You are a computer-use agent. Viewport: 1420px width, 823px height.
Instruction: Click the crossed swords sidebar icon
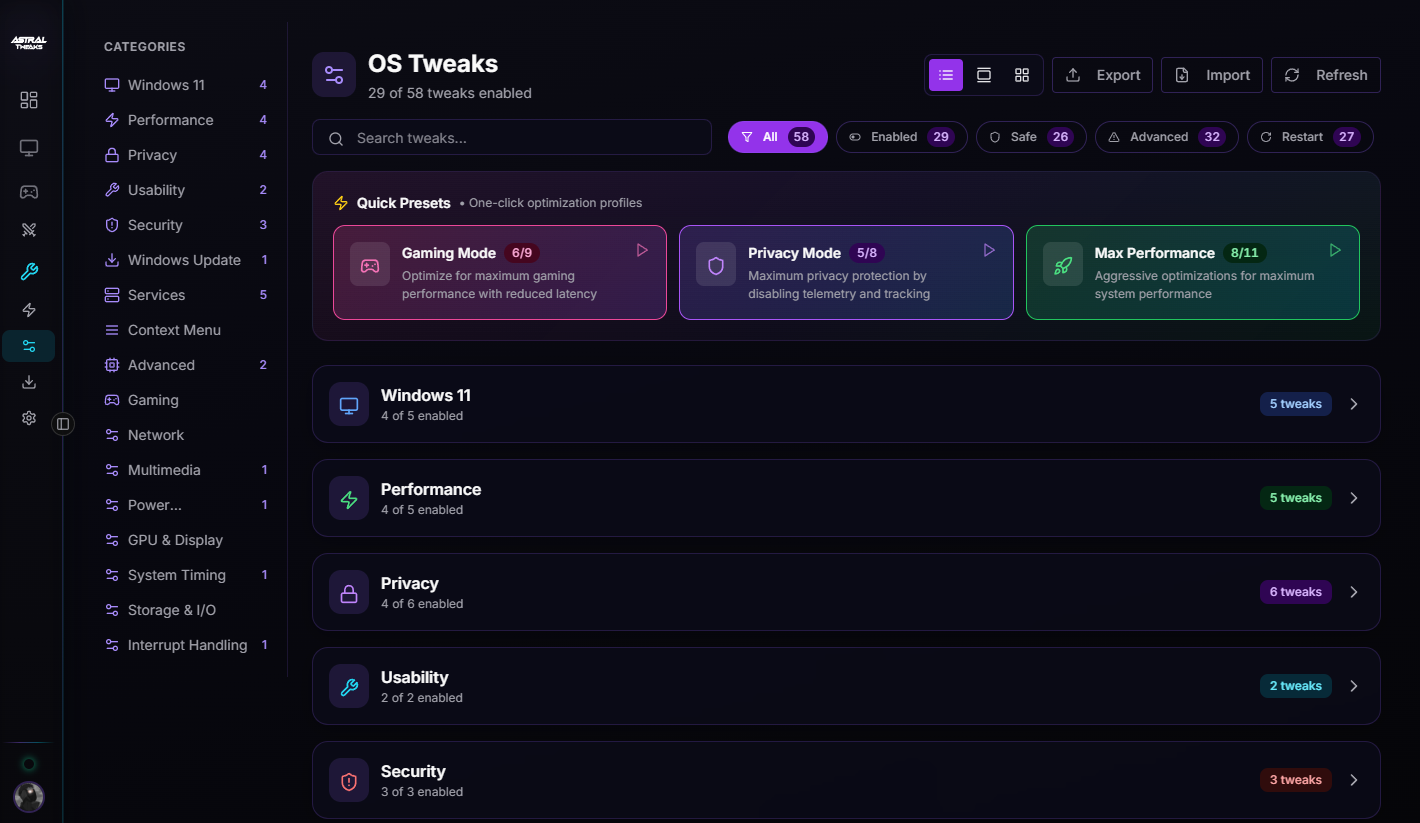tap(29, 230)
